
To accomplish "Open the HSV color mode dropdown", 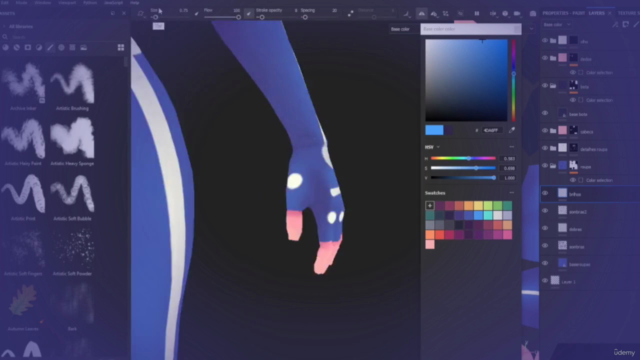I will pyautogui.click(x=433, y=147).
